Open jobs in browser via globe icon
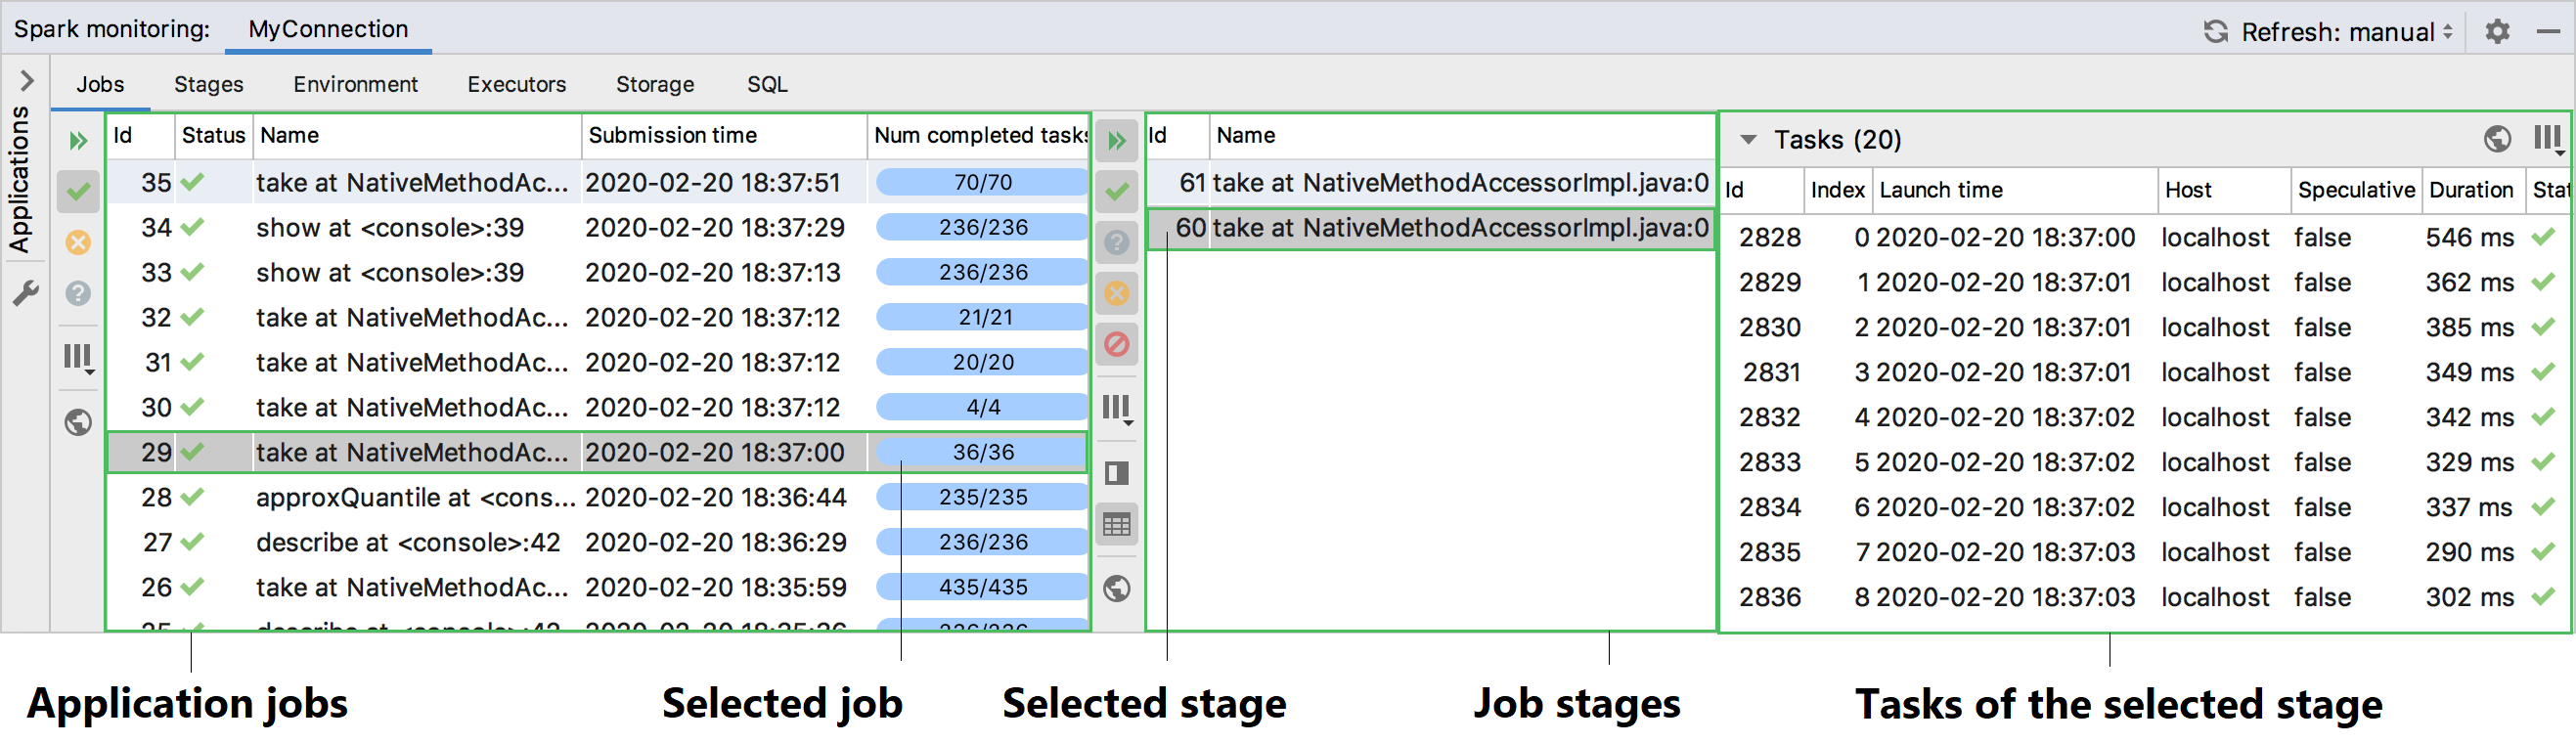The height and width of the screenshot is (743, 2576). pyautogui.click(x=78, y=423)
